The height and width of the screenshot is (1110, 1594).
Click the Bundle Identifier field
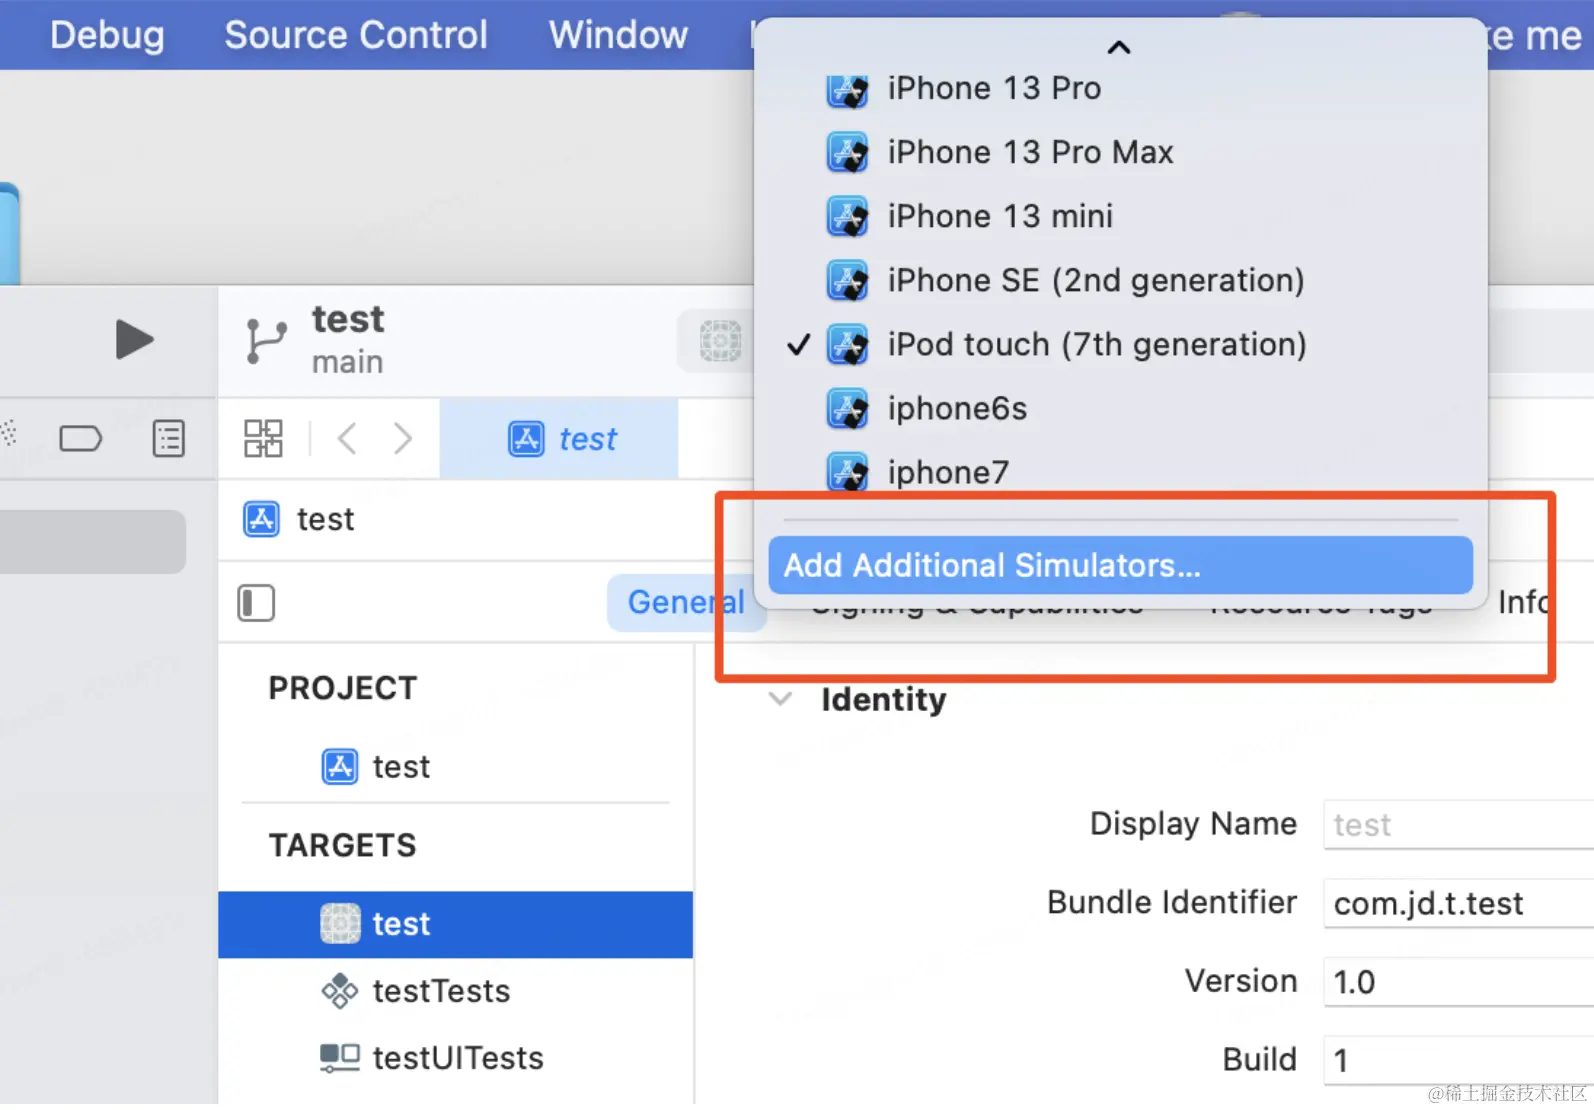pos(1456,904)
